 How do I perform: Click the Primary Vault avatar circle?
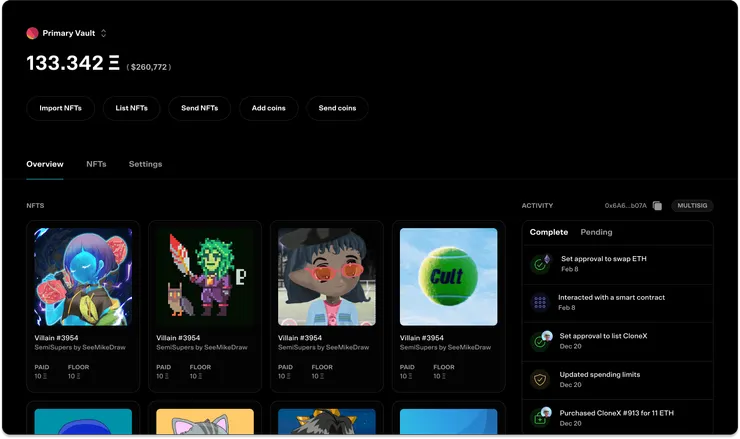pyautogui.click(x=32, y=33)
